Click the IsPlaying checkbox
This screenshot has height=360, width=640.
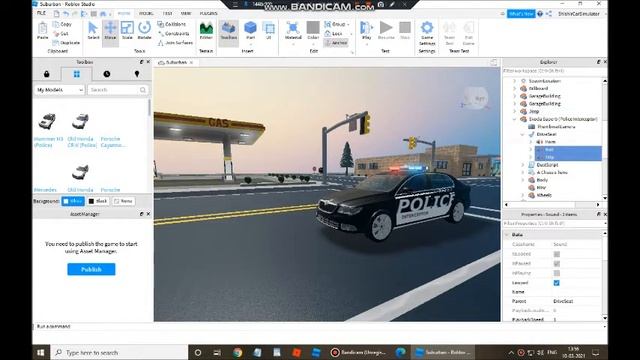556,273
